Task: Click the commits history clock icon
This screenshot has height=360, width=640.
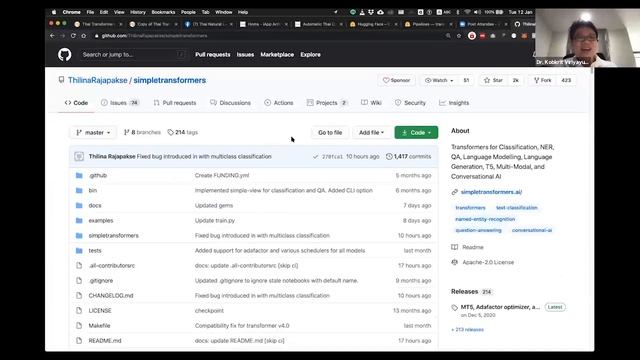Action: click(x=389, y=156)
